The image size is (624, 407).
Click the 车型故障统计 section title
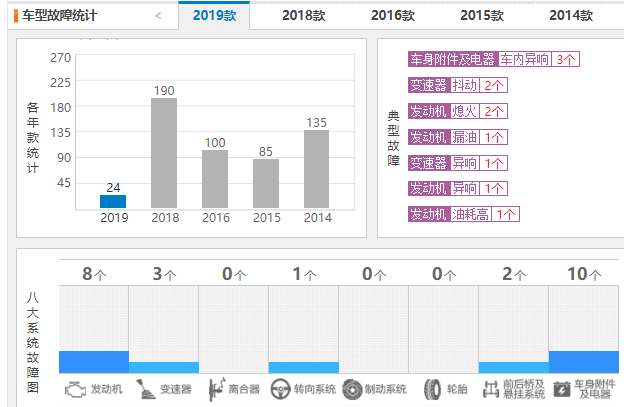[59, 16]
